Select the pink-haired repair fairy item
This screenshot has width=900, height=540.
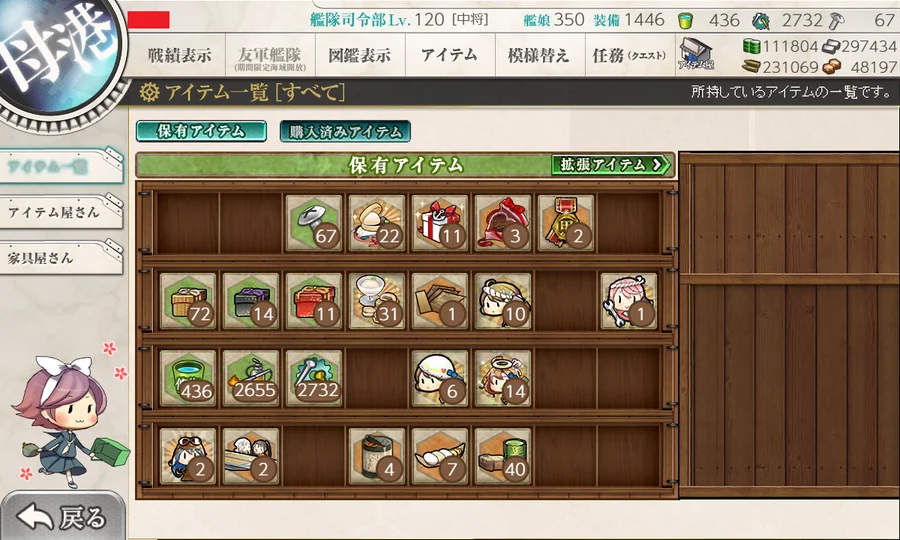pos(629,301)
